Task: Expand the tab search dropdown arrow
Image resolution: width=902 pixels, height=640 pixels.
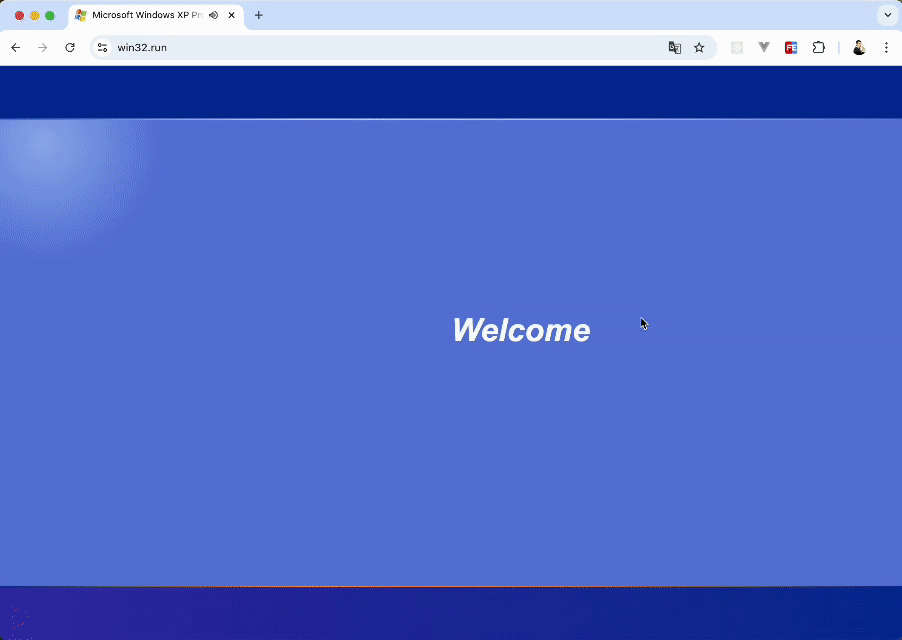Action: coord(886,15)
